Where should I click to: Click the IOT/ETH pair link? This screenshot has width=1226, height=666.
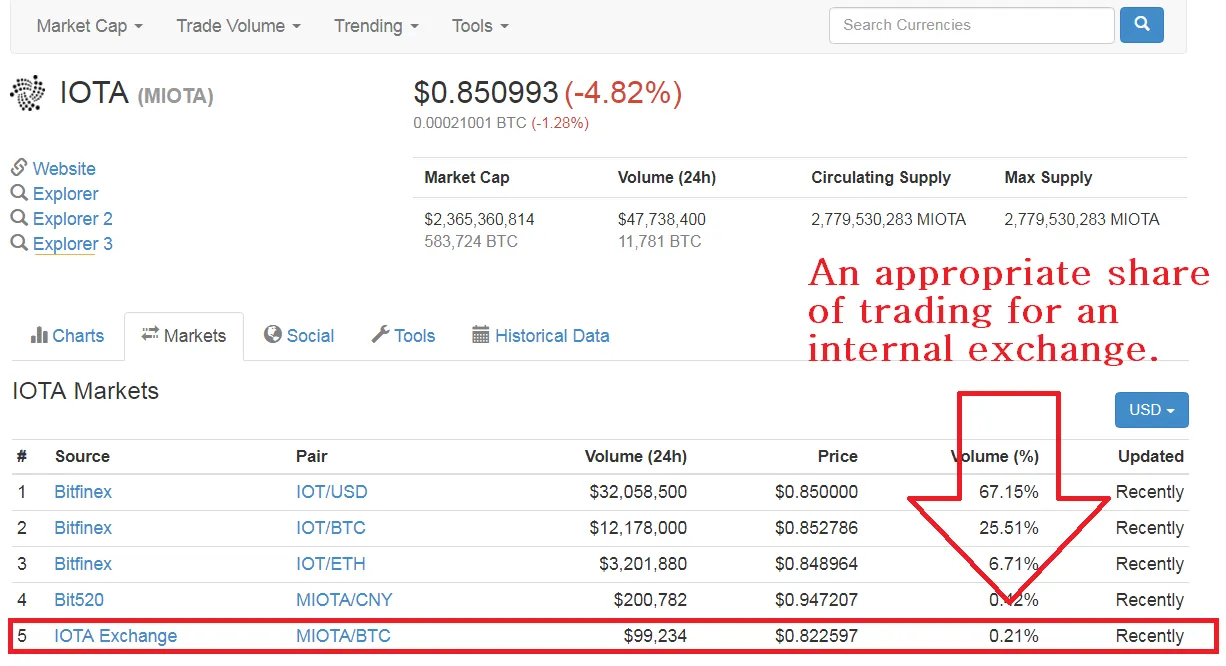(331, 564)
